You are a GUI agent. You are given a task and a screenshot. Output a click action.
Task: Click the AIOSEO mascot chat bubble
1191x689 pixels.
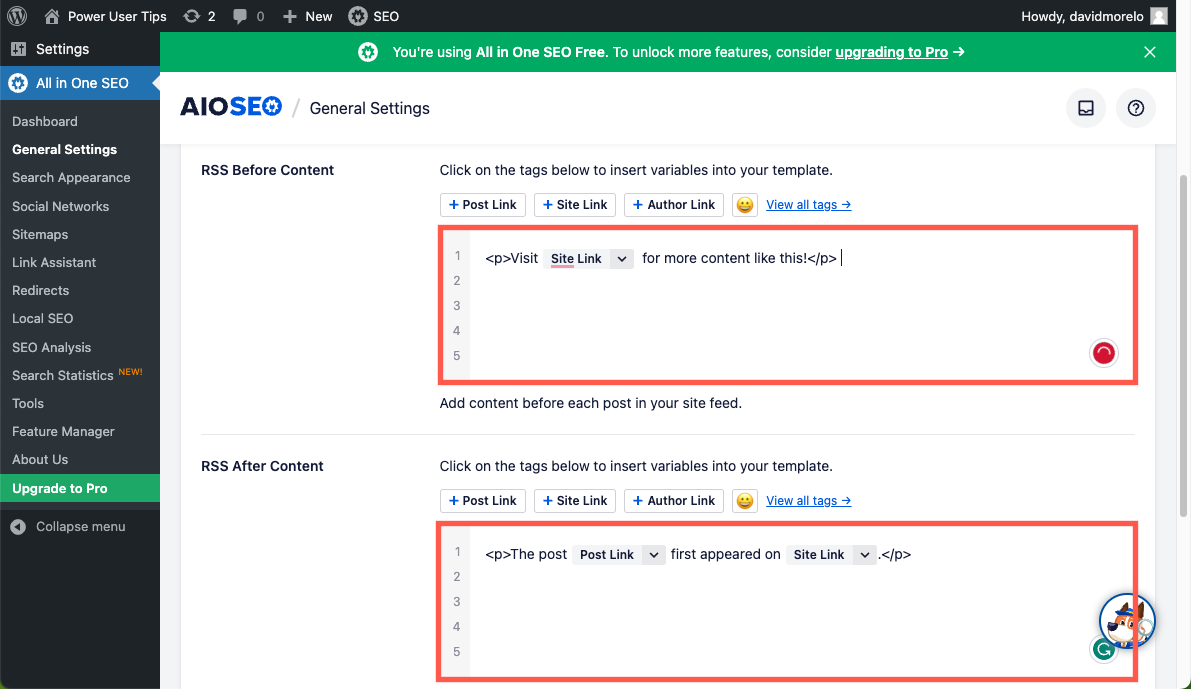(1127, 620)
